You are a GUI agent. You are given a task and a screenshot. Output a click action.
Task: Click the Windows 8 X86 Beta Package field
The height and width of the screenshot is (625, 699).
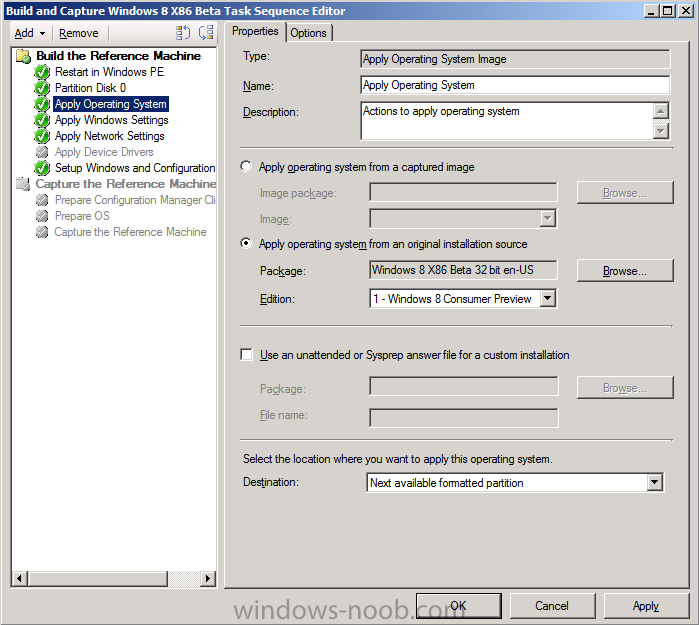[x=463, y=270]
